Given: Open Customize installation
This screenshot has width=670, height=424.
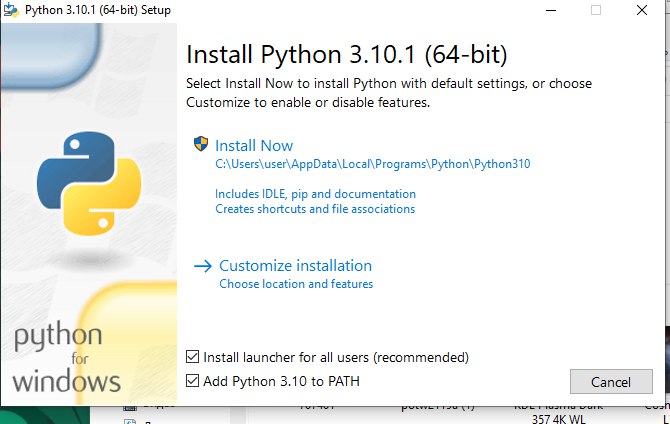Looking at the screenshot, I should (295, 265).
